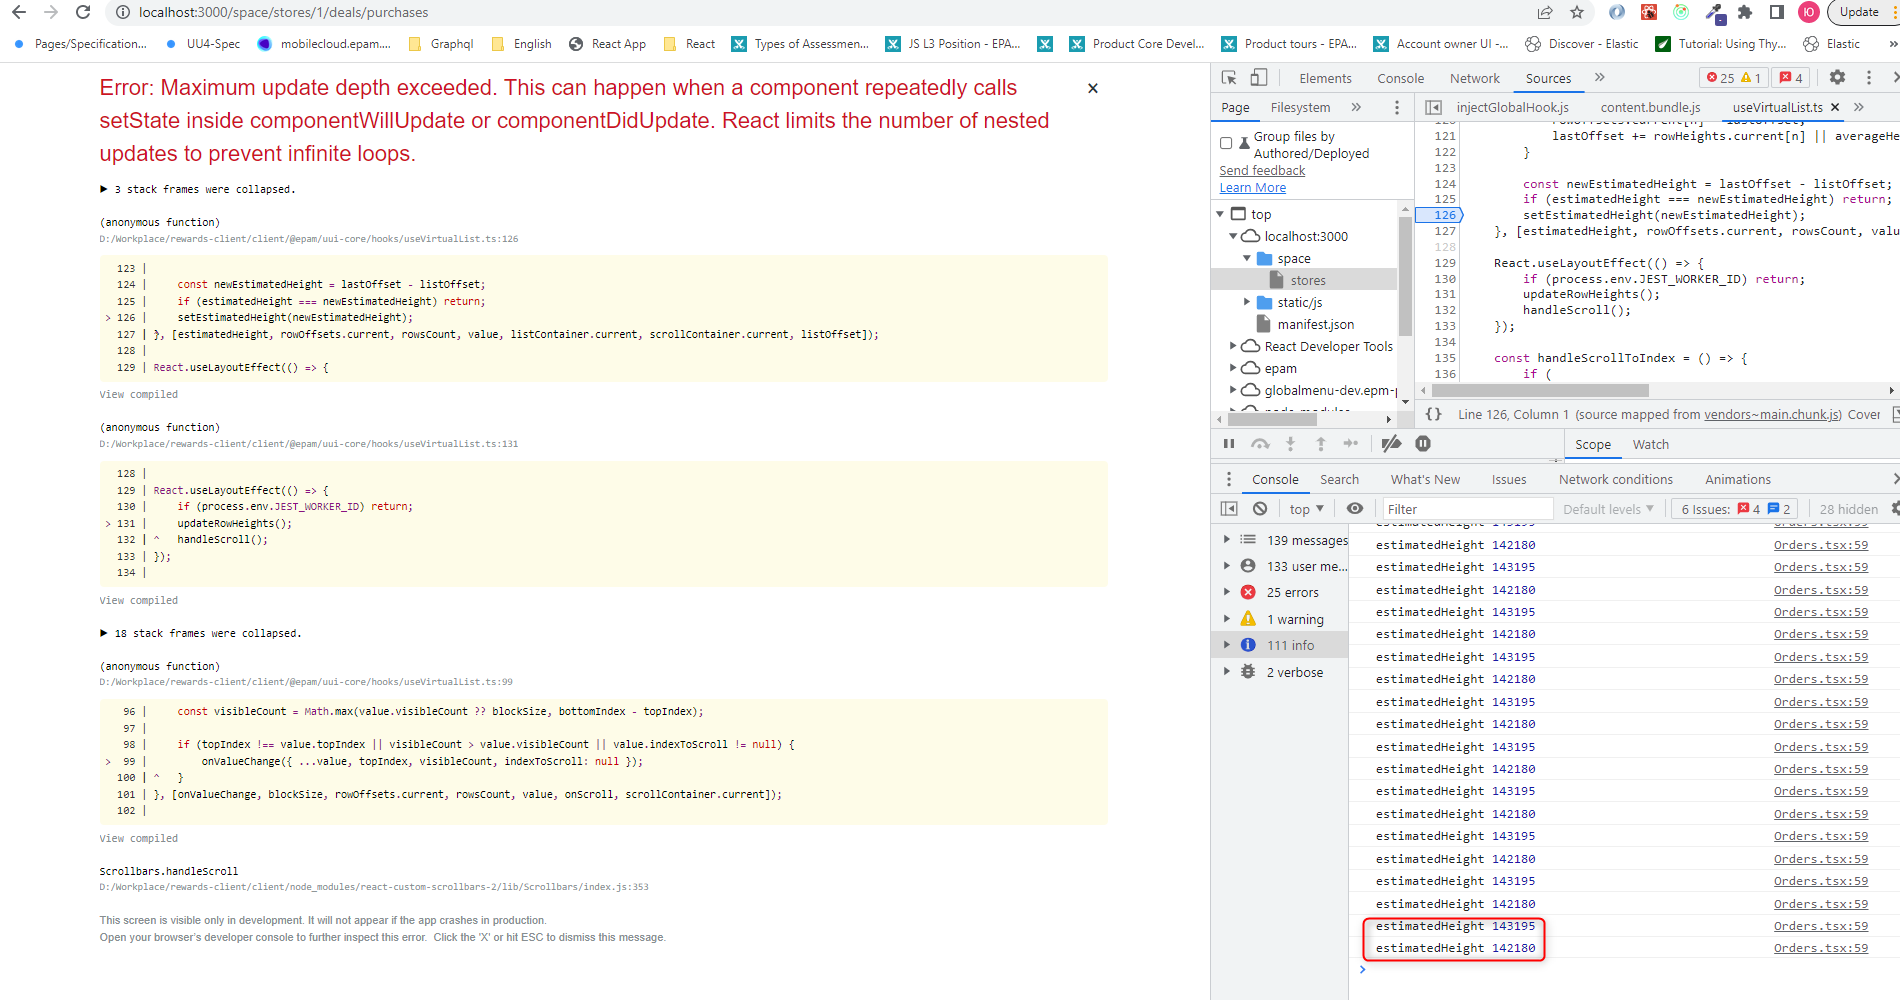This screenshot has height=1000, width=1900.
Task: Click the step into next function call icon
Action: (x=1290, y=443)
